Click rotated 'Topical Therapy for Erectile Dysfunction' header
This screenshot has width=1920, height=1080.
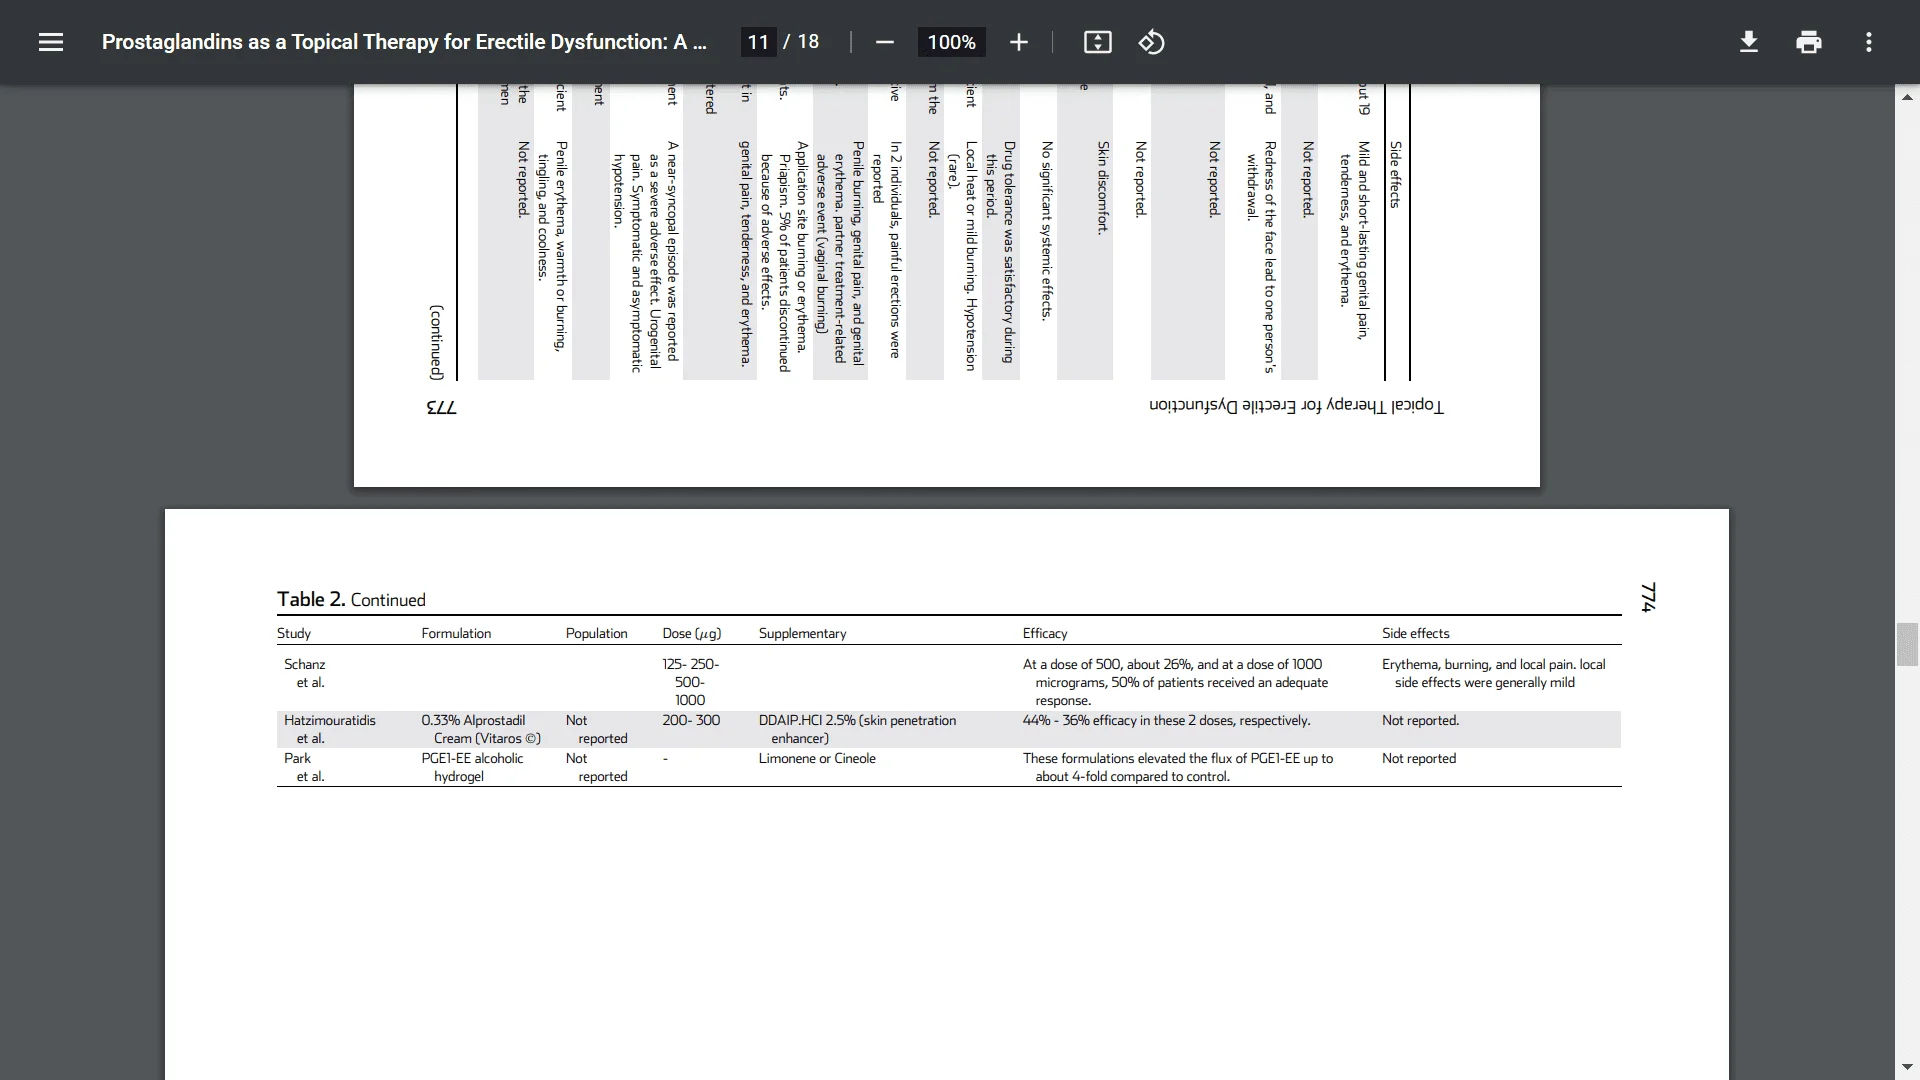click(x=1296, y=405)
